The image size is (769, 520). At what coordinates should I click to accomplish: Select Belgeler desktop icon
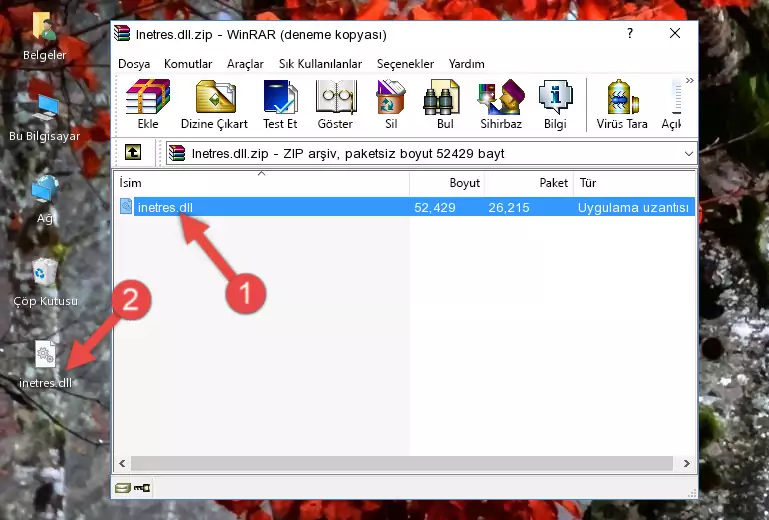pos(44,36)
